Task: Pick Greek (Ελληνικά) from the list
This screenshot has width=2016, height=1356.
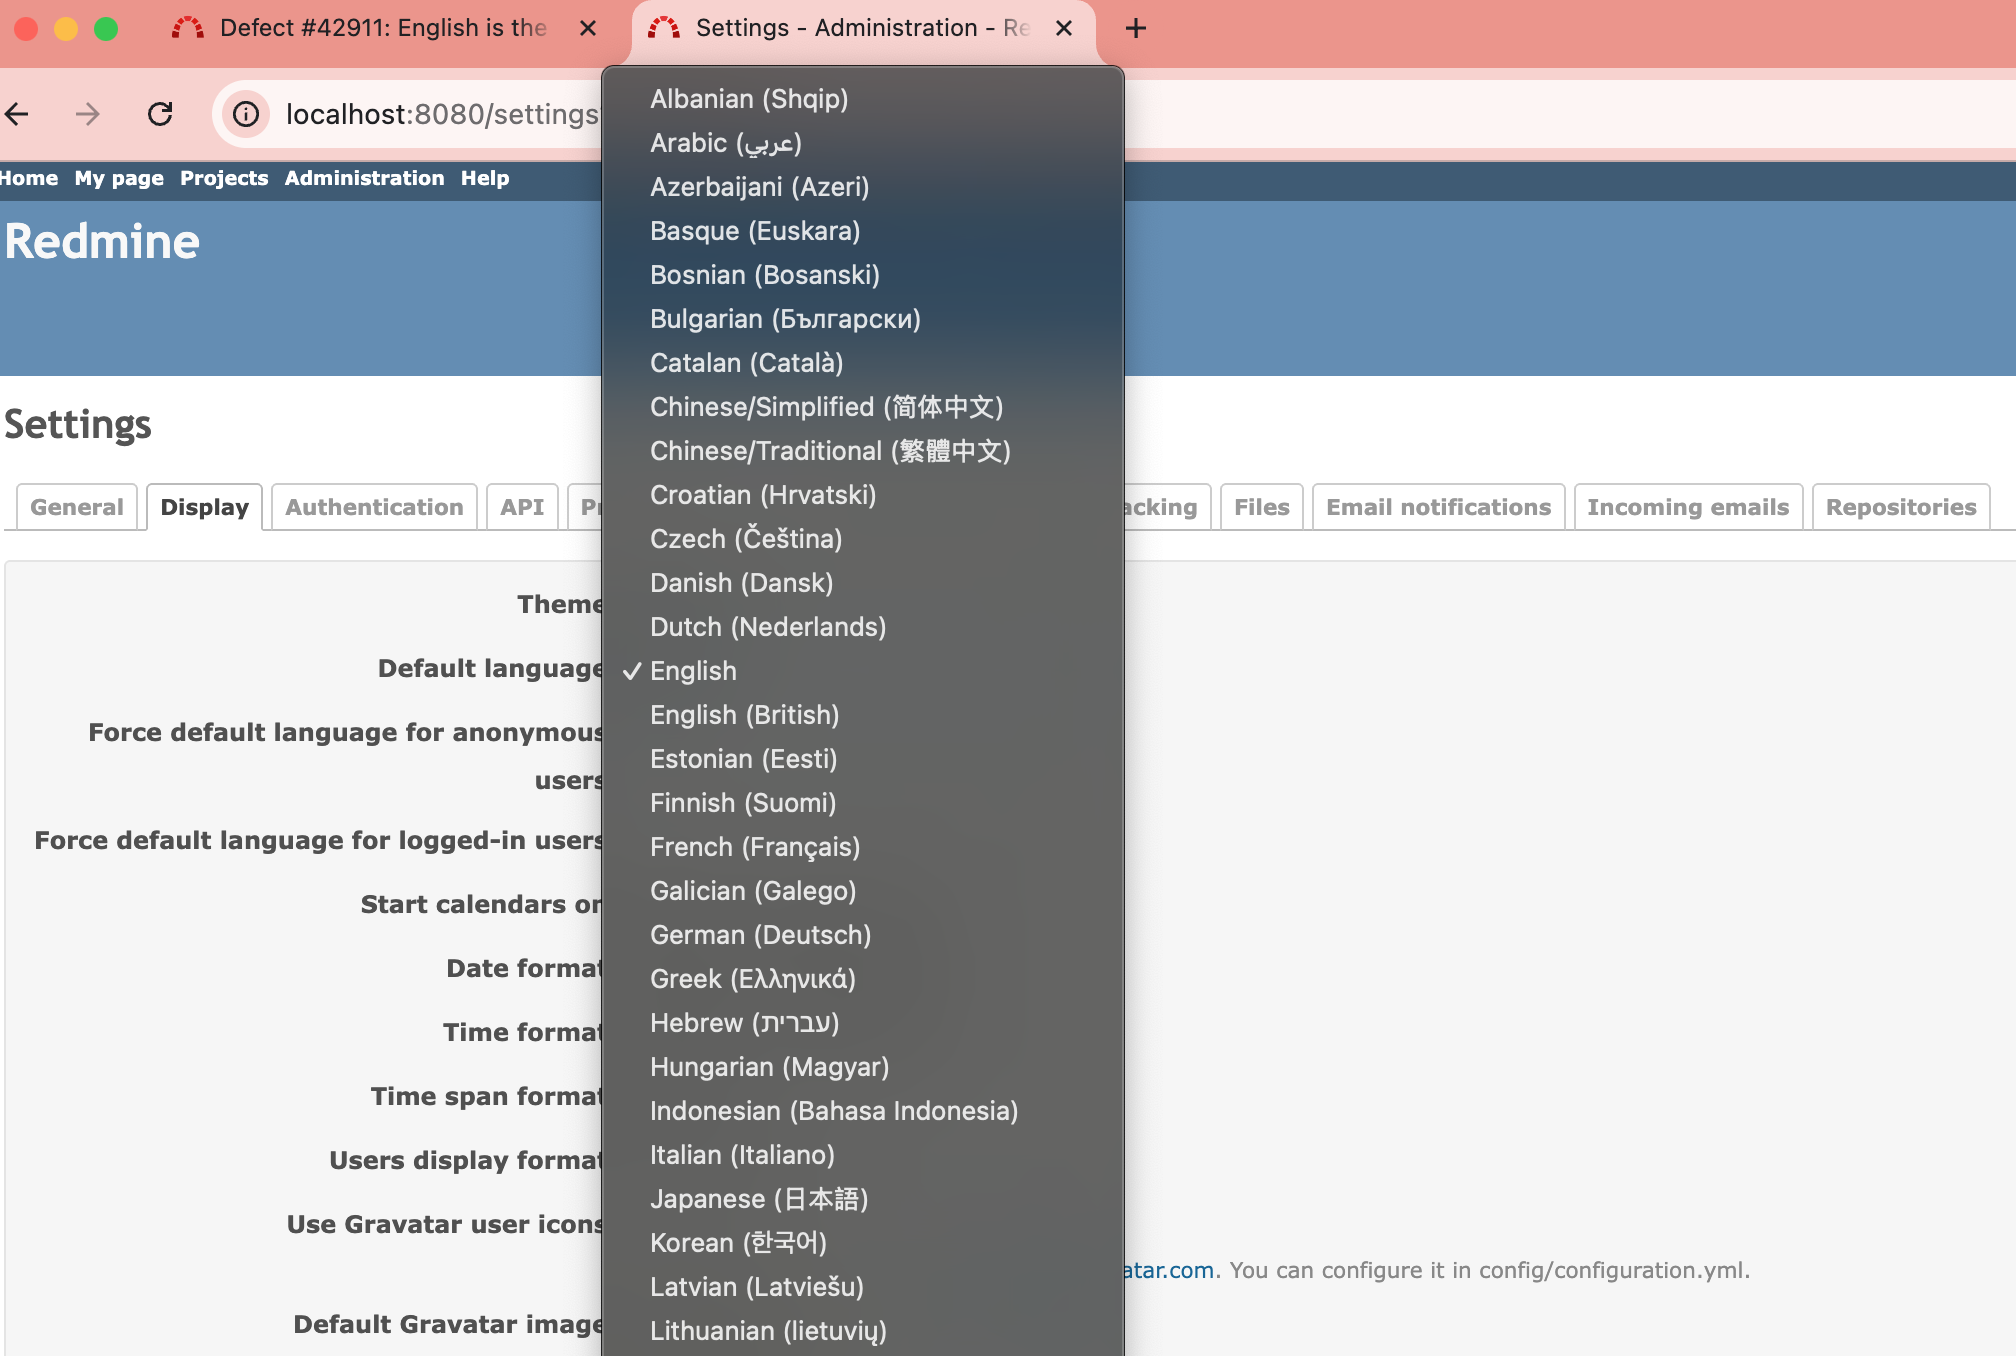Action: coord(863,979)
